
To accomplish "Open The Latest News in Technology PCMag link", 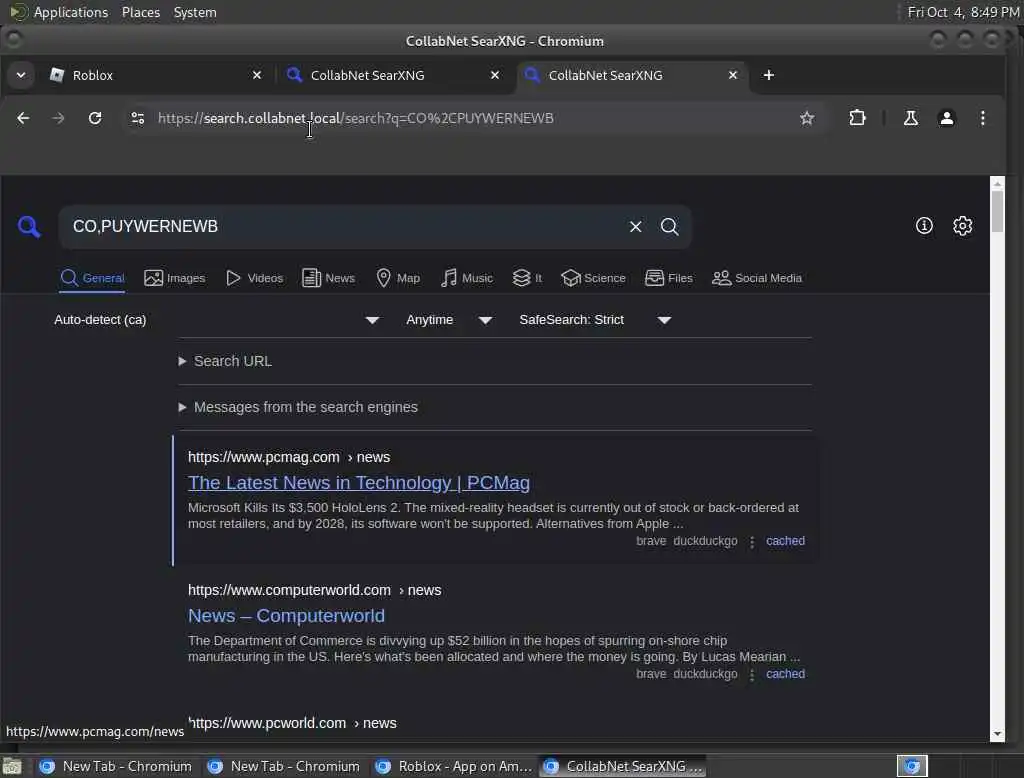I will [x=359, y=483].
